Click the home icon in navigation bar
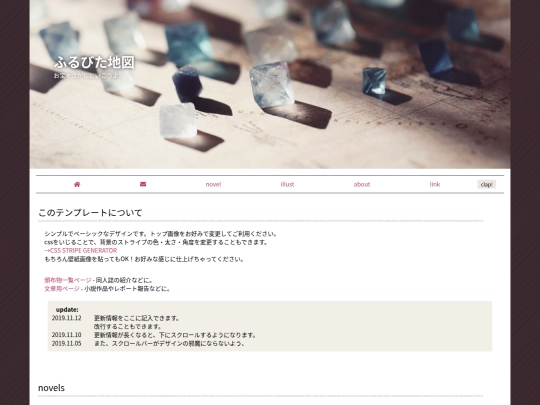This screenshot has width=540, height=405. 77,184
